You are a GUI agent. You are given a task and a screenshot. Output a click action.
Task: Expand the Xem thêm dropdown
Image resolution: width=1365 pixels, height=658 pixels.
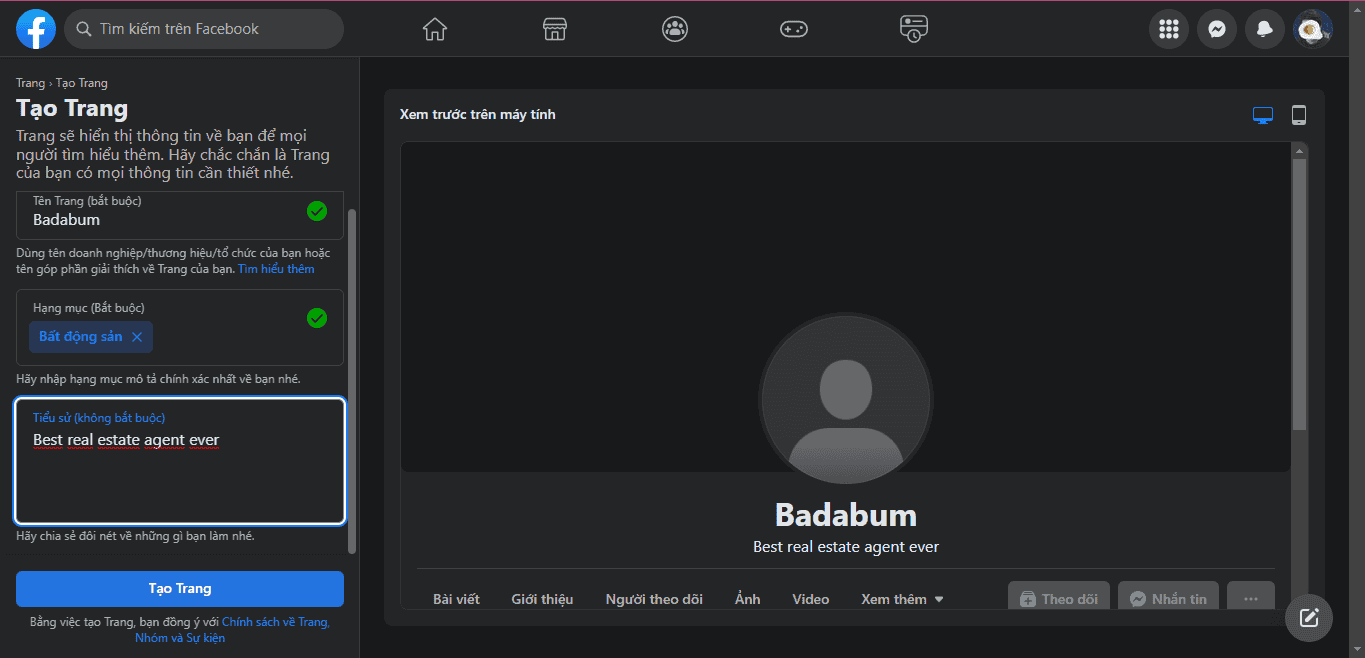click(902, 599)
